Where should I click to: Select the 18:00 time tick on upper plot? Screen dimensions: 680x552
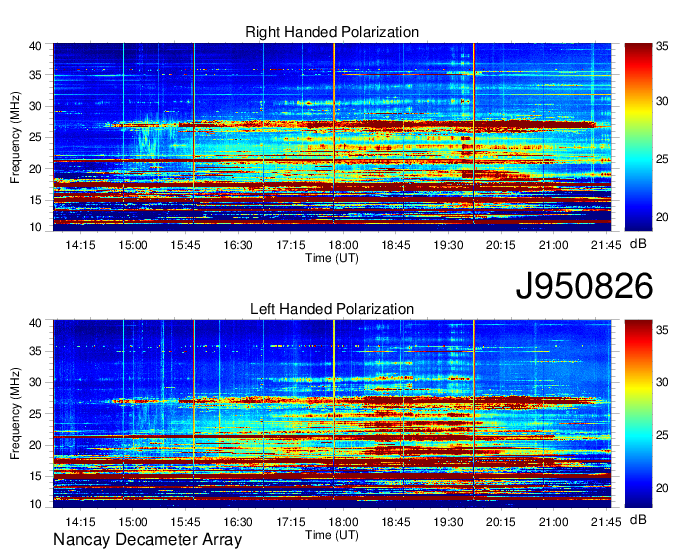tap(343, 245)
